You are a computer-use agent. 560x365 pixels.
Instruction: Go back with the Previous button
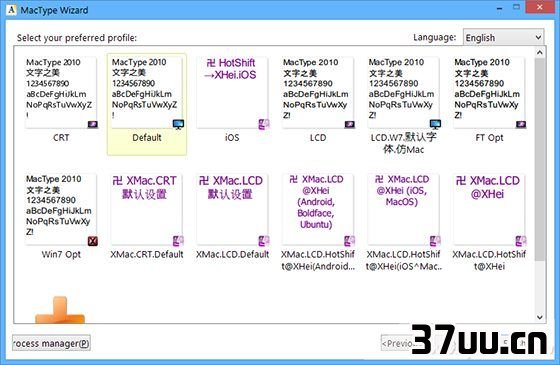397,344
